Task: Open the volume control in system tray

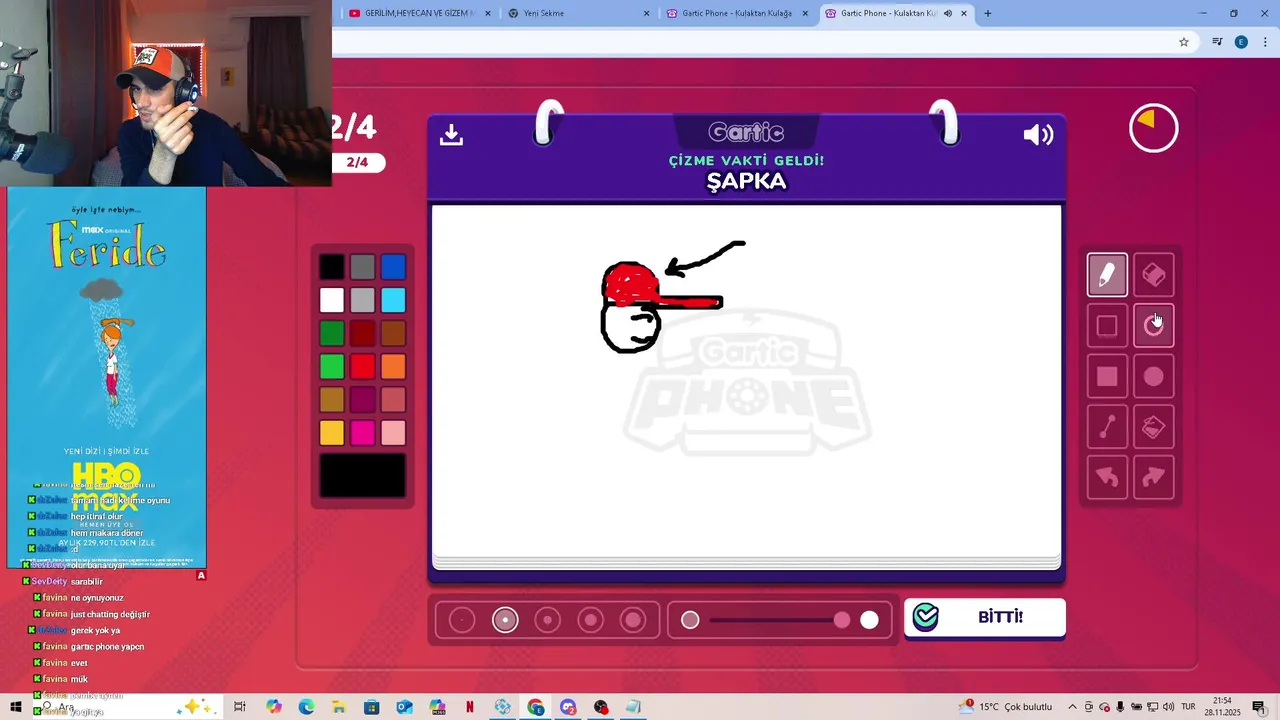Action: [1168, 707]
